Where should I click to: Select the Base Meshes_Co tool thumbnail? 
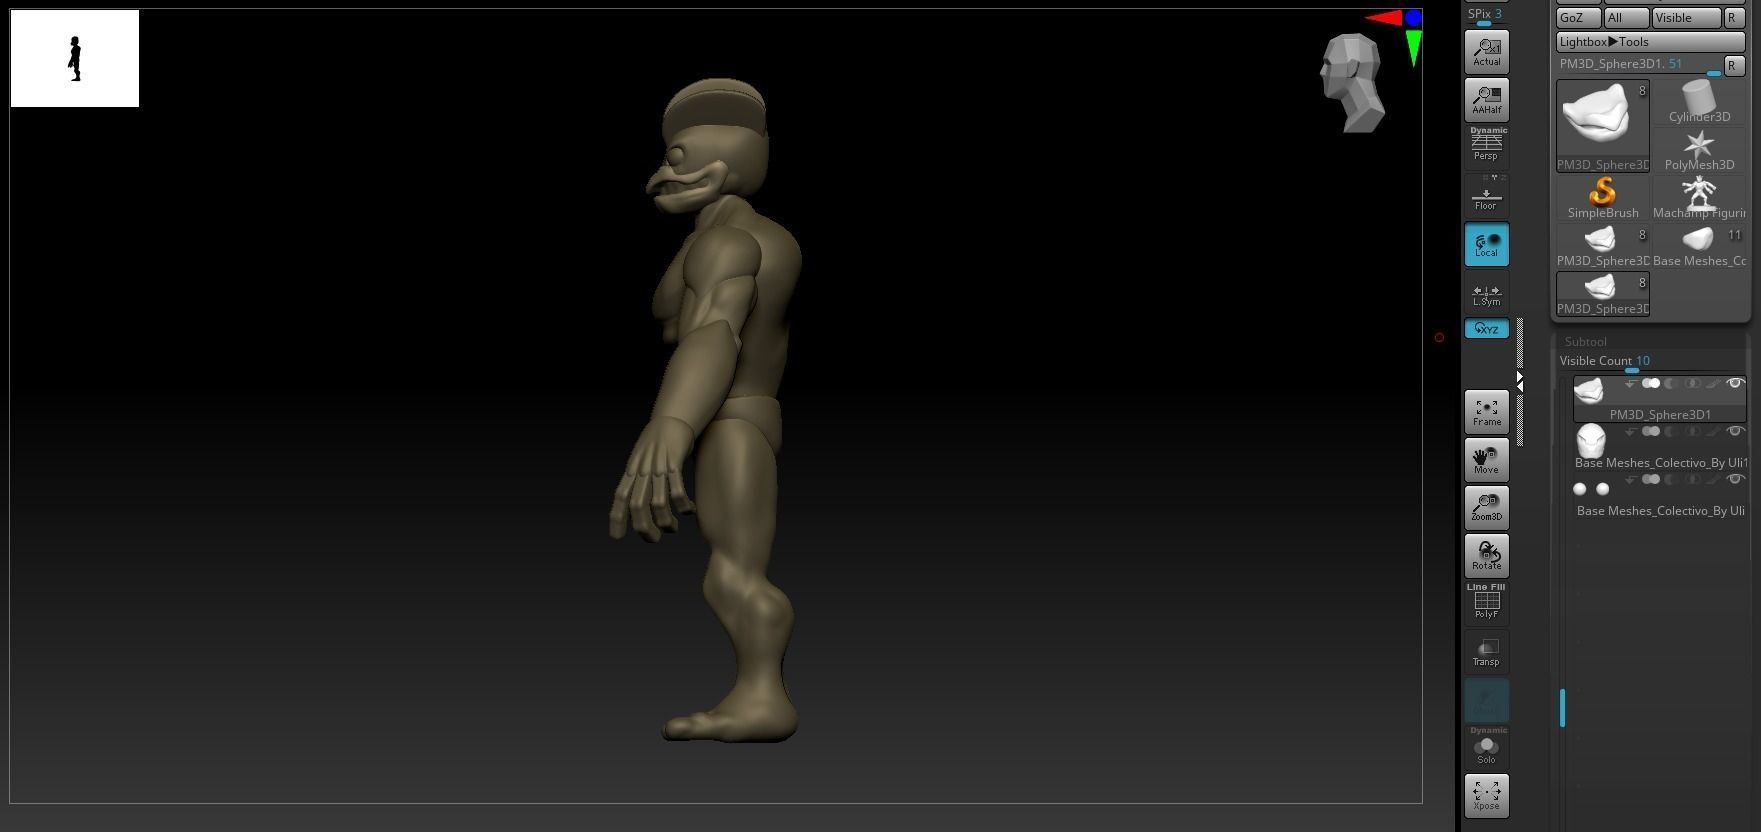(1699, 247)
